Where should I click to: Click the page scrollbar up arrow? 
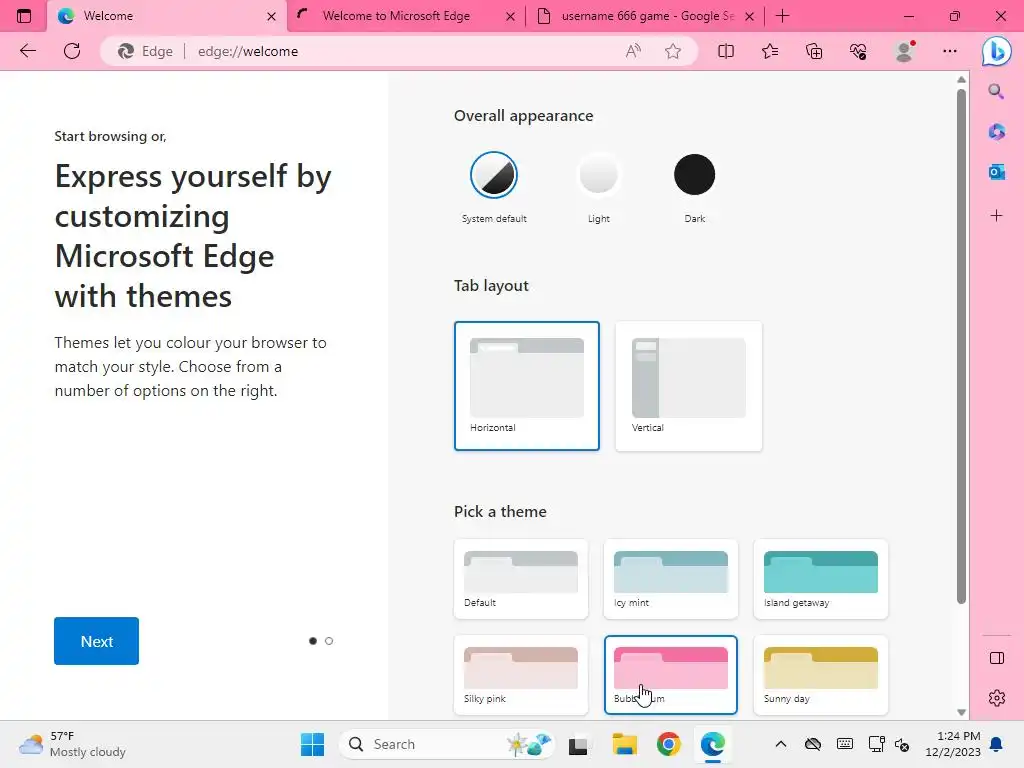click(961, 80)
